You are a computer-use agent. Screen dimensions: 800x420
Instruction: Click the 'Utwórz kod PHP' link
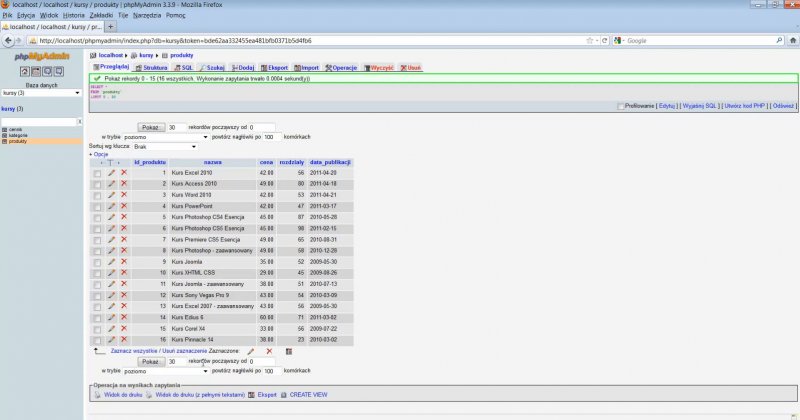741,105
